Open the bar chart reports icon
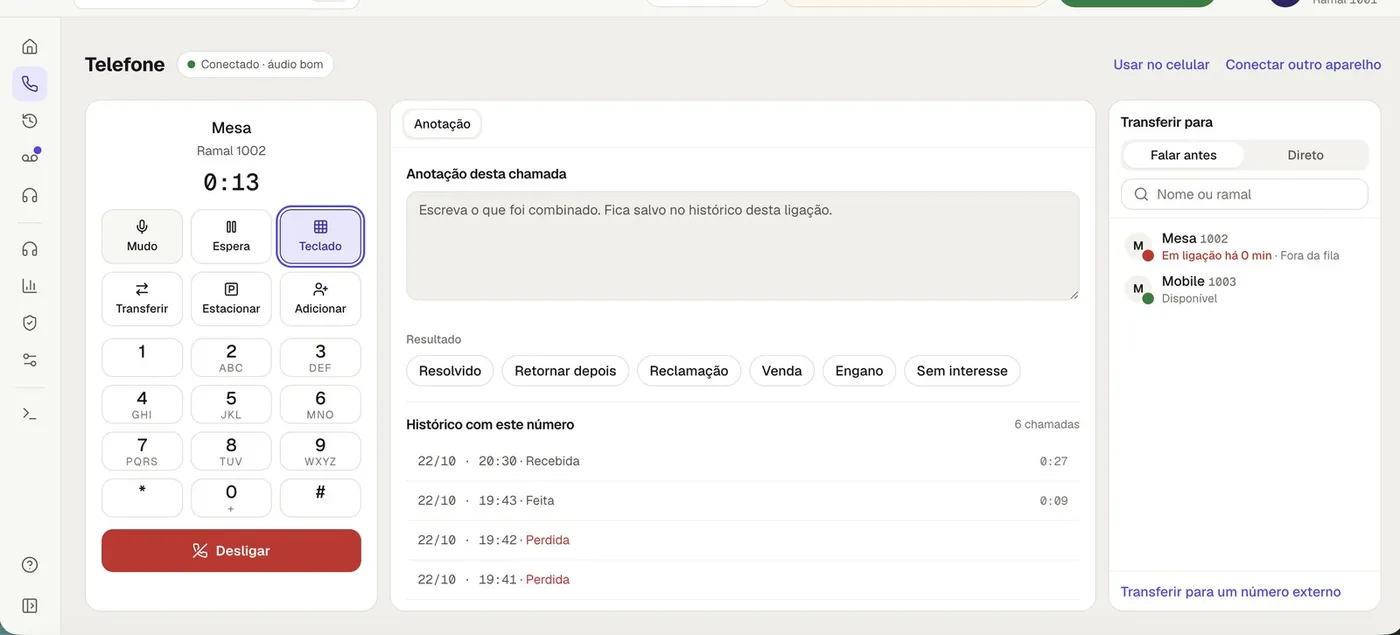The image size is (1400, 635). click(x=30, y=286)
